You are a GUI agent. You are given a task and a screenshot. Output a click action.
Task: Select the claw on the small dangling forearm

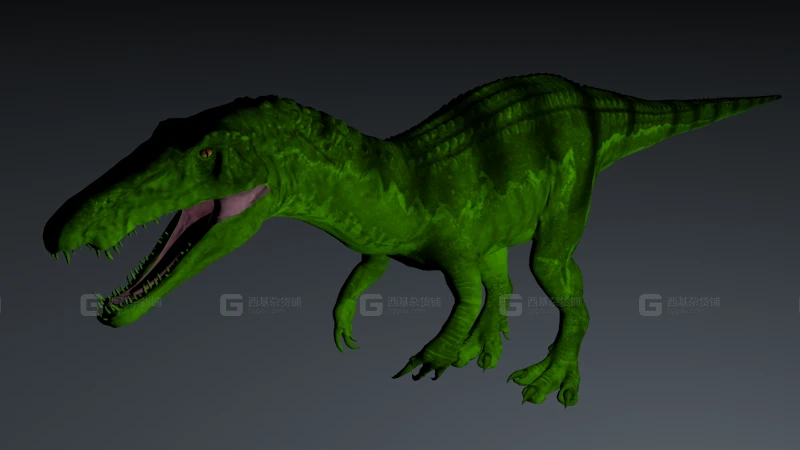(x=345, y=338)
